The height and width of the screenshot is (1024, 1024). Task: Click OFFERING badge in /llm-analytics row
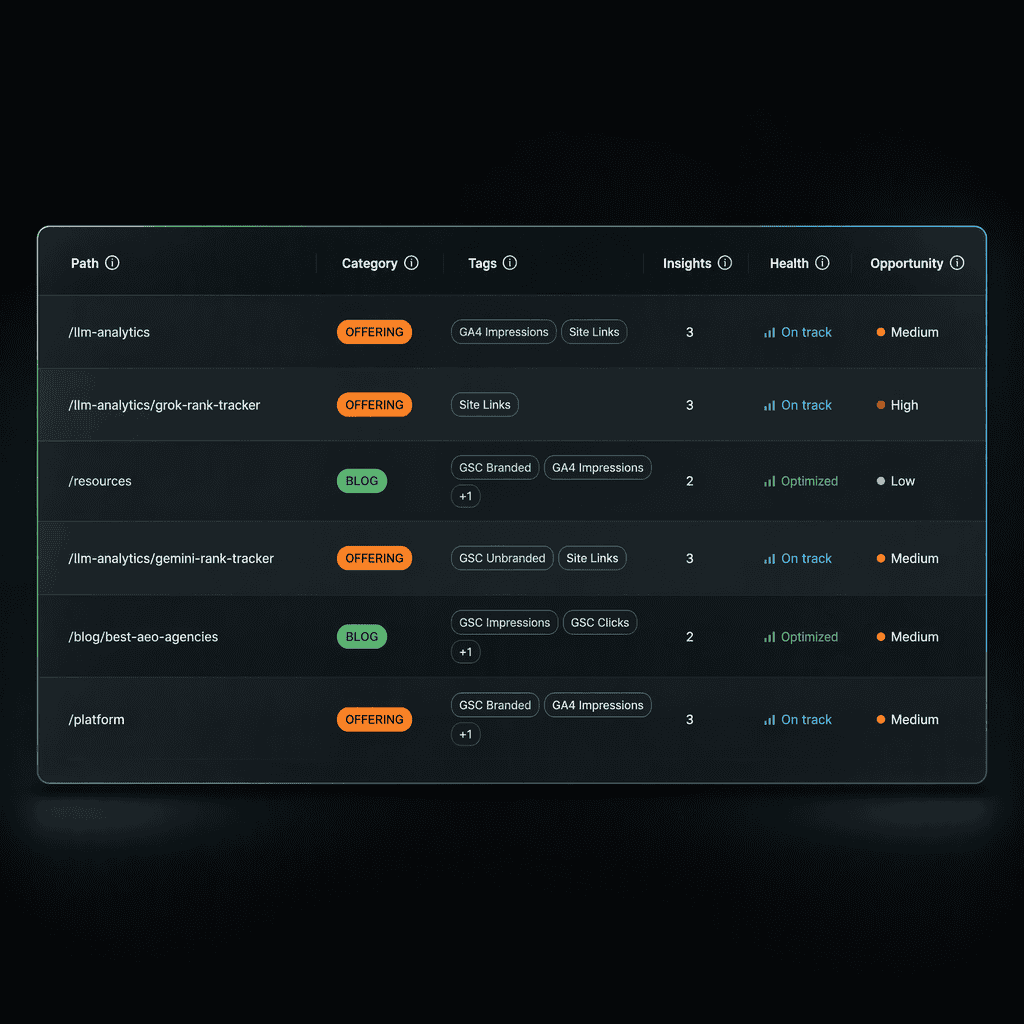point(374,332)
